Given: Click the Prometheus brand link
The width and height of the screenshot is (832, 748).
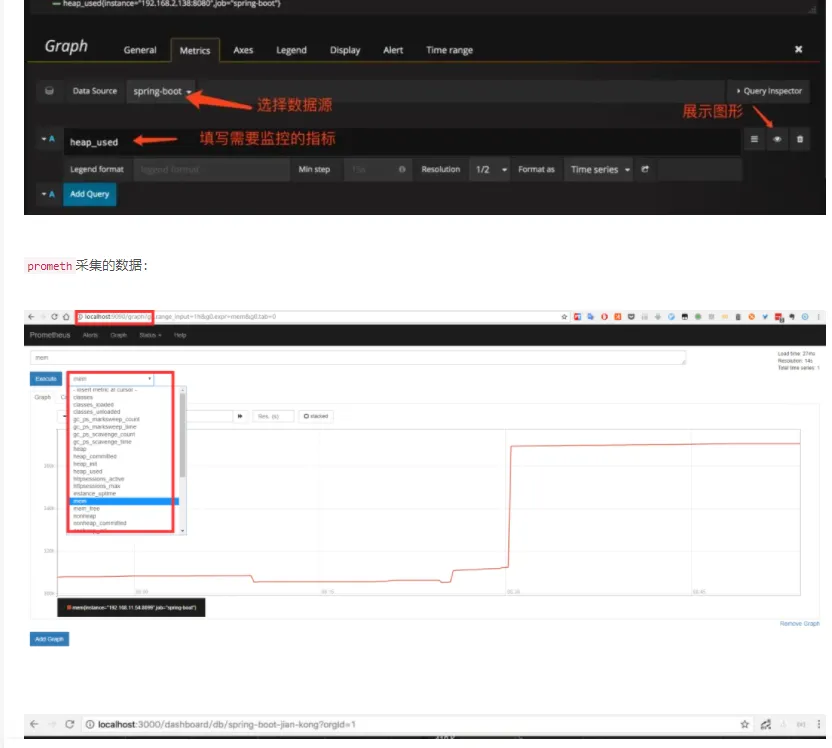Looking at the screenshot, I should [x=50, y=335].
